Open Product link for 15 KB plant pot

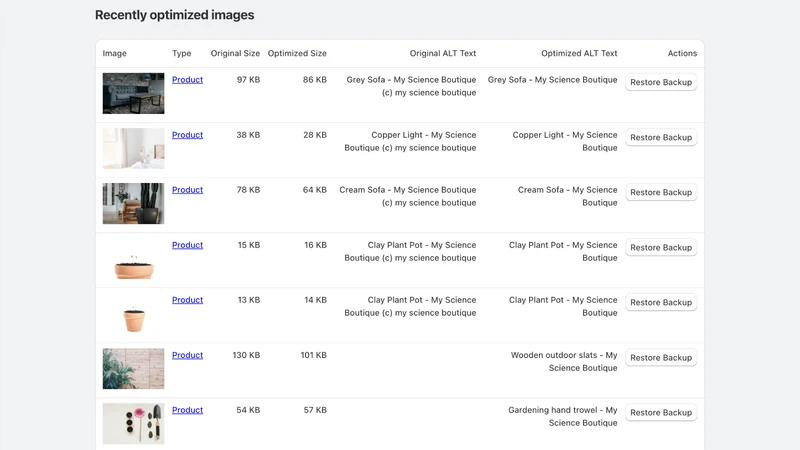click(x=187, y=245)
